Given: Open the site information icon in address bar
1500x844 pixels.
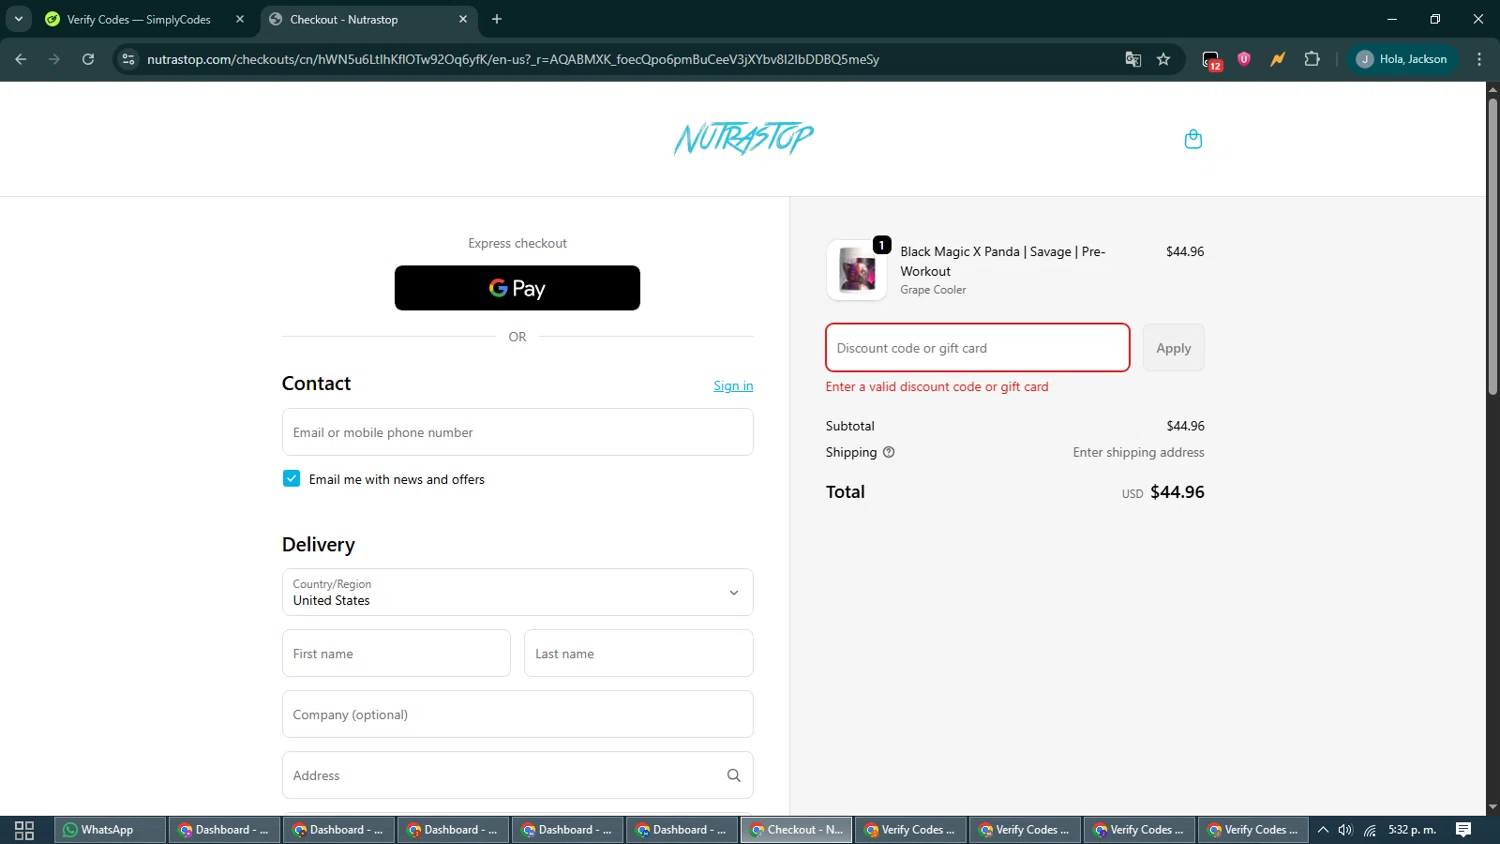Looking at the screenshot, I should coord(128,59).
